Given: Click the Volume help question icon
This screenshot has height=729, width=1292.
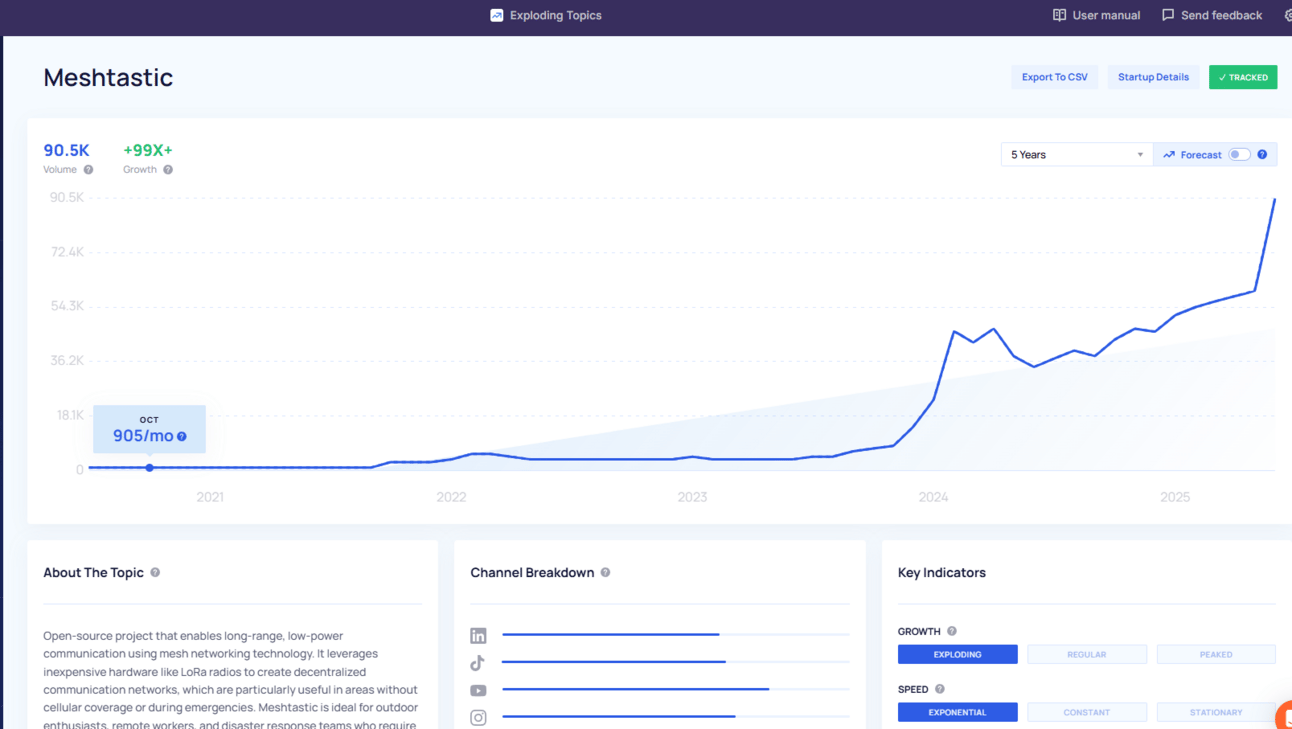Looking at the screenshot, I should 88,170.
